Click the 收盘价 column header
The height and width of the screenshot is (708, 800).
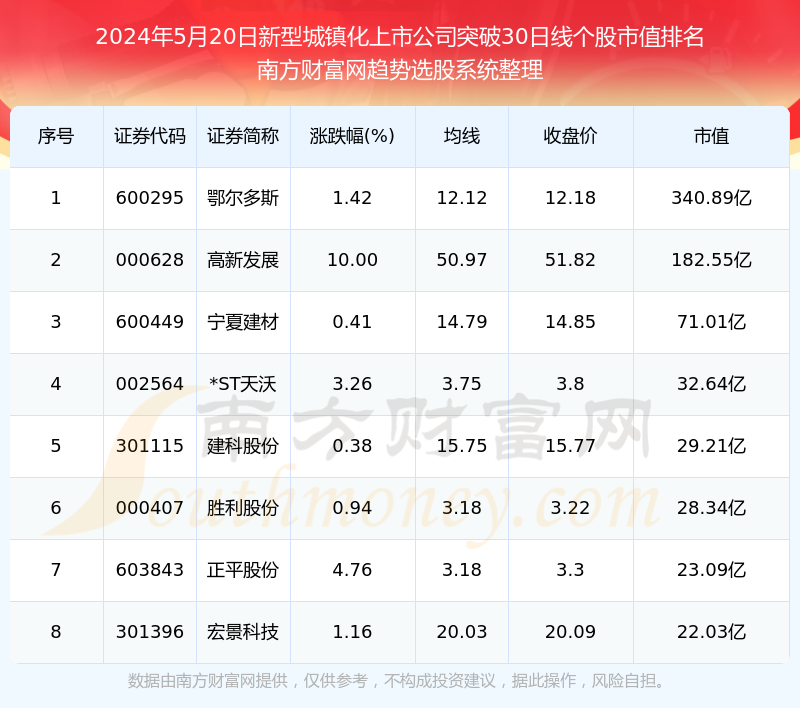coord(570,136)
